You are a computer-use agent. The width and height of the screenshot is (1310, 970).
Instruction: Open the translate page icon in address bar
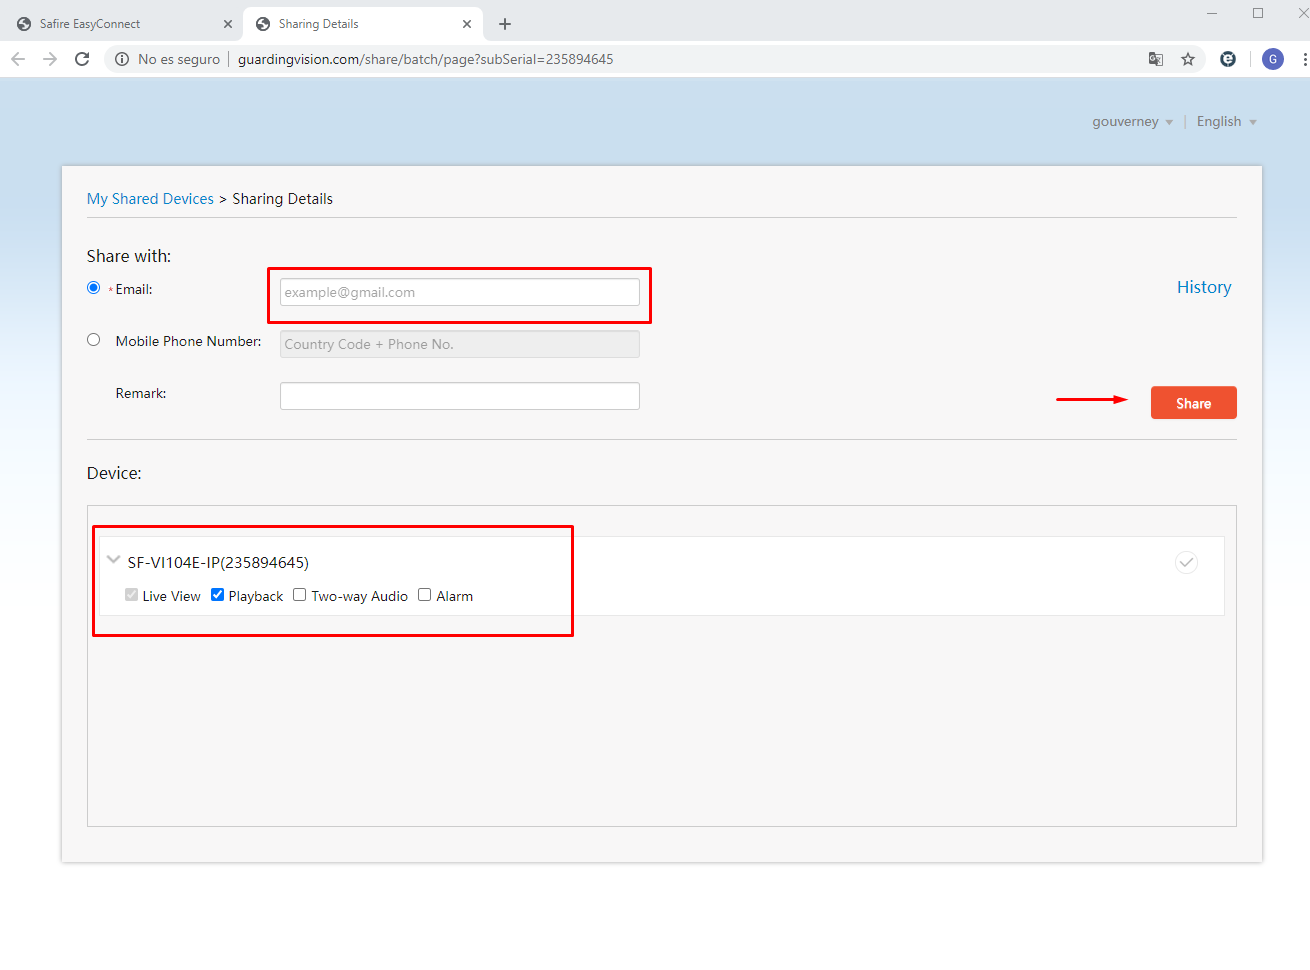pos(1156,59)
